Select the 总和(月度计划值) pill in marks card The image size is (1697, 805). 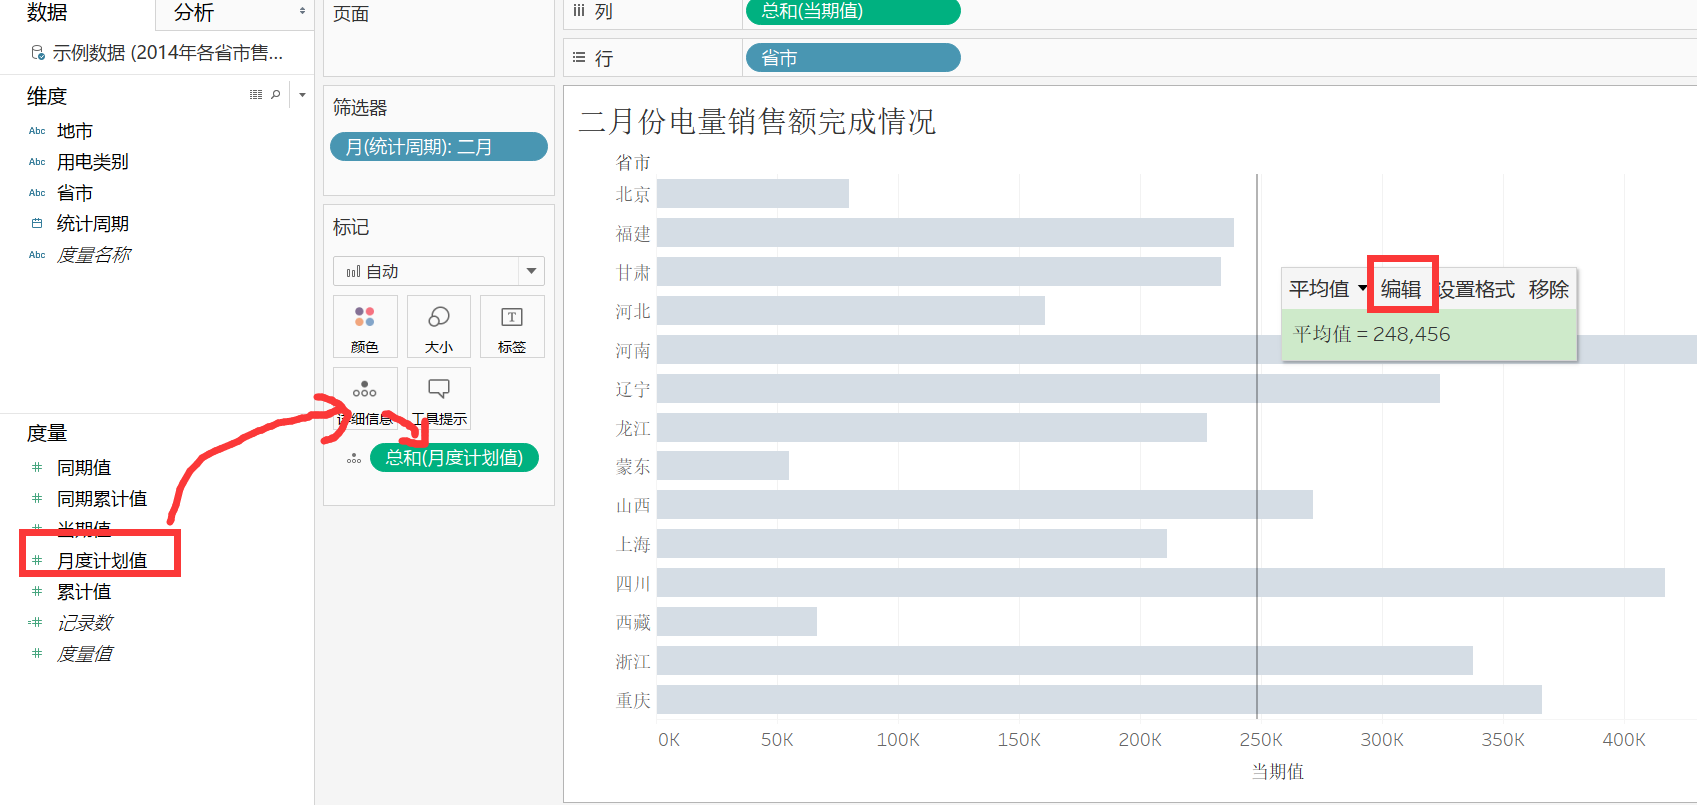click(x=454, y=458)
